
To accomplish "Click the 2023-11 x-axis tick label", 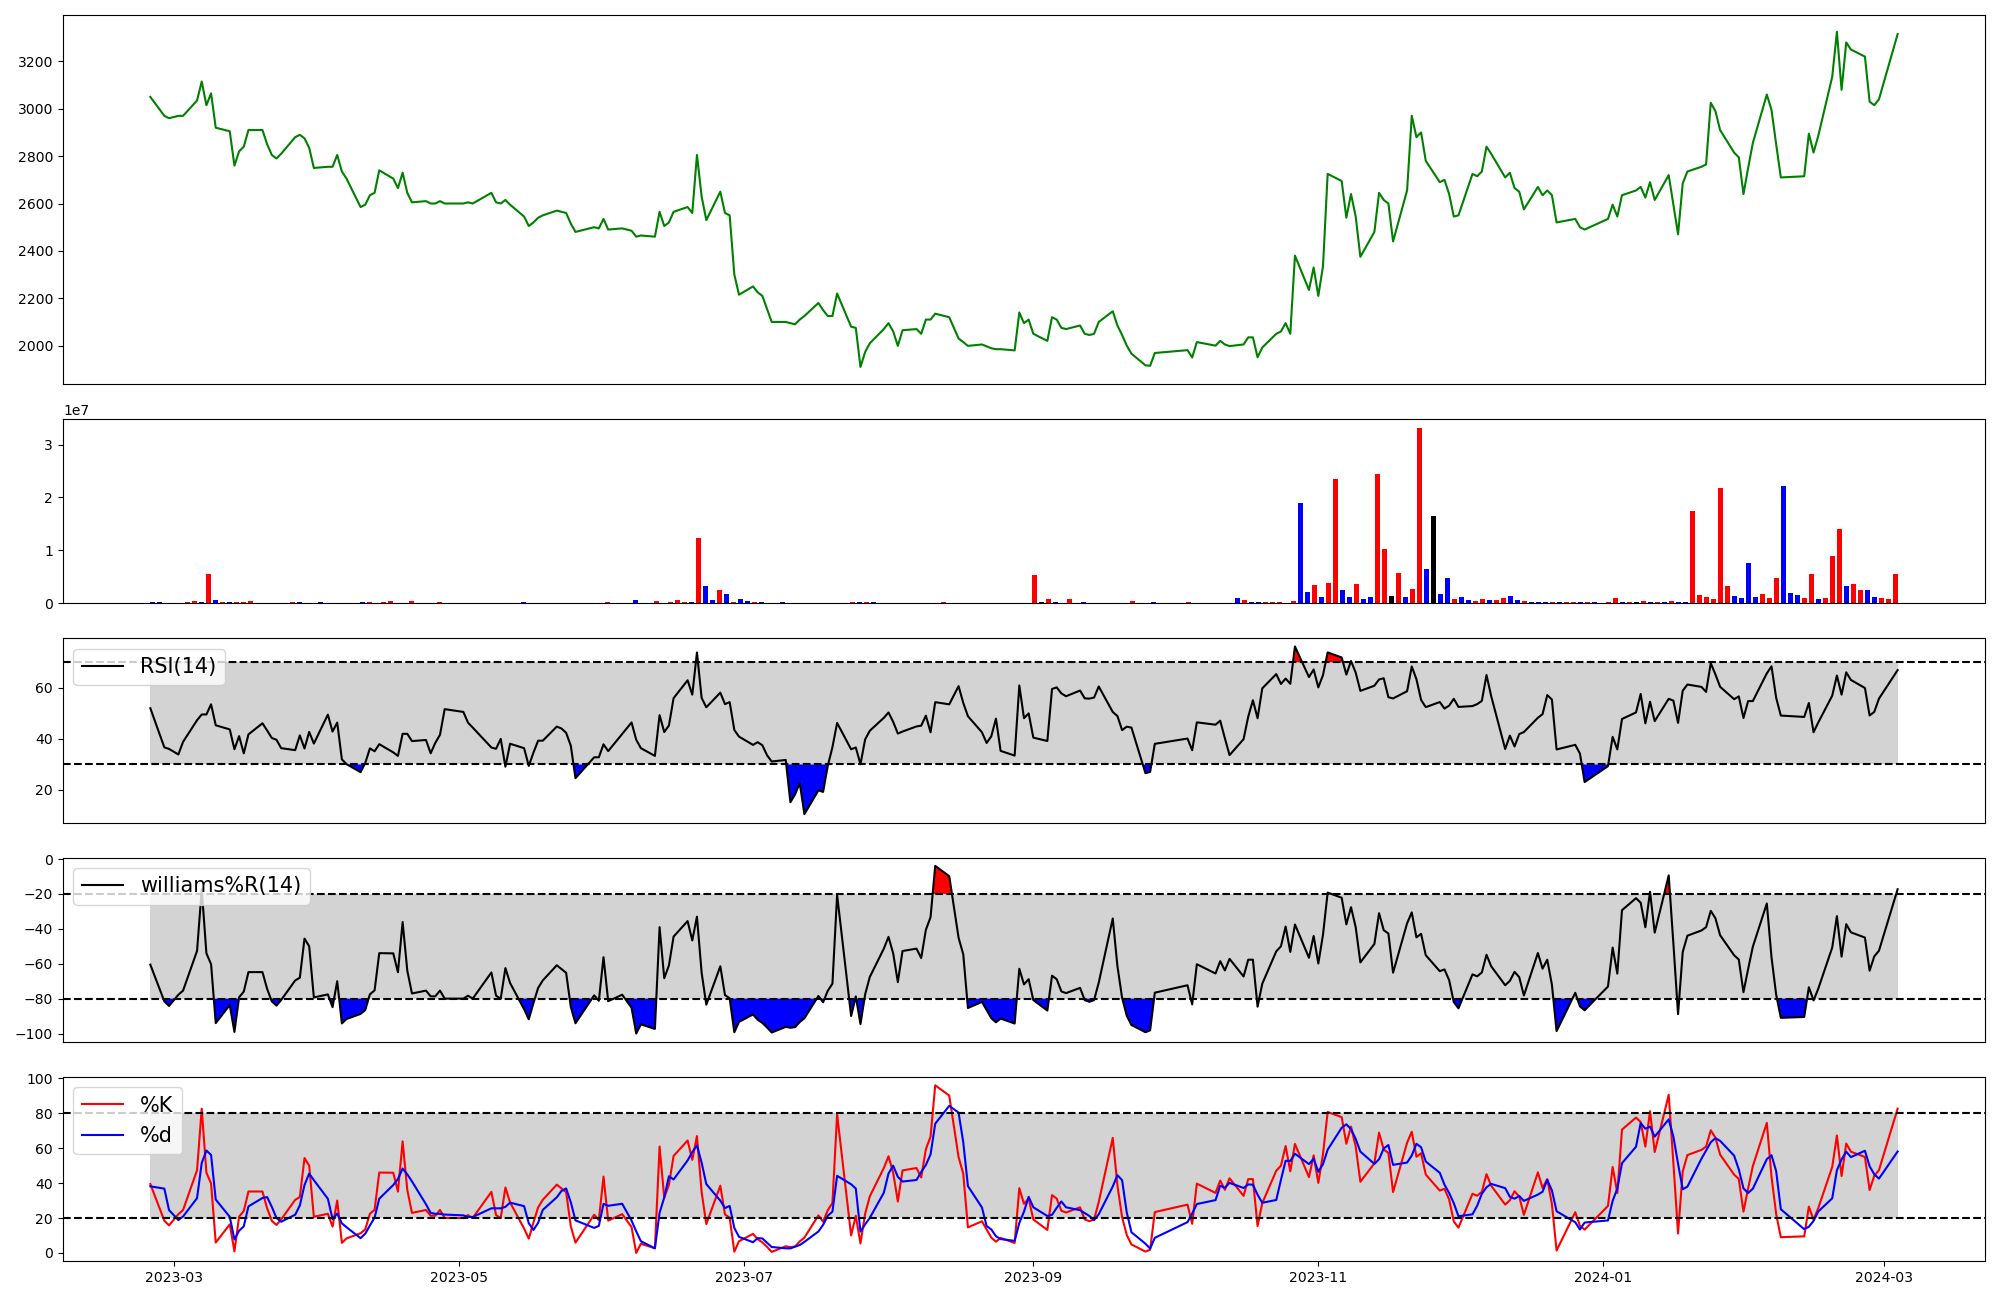I will point(1318,1277).
